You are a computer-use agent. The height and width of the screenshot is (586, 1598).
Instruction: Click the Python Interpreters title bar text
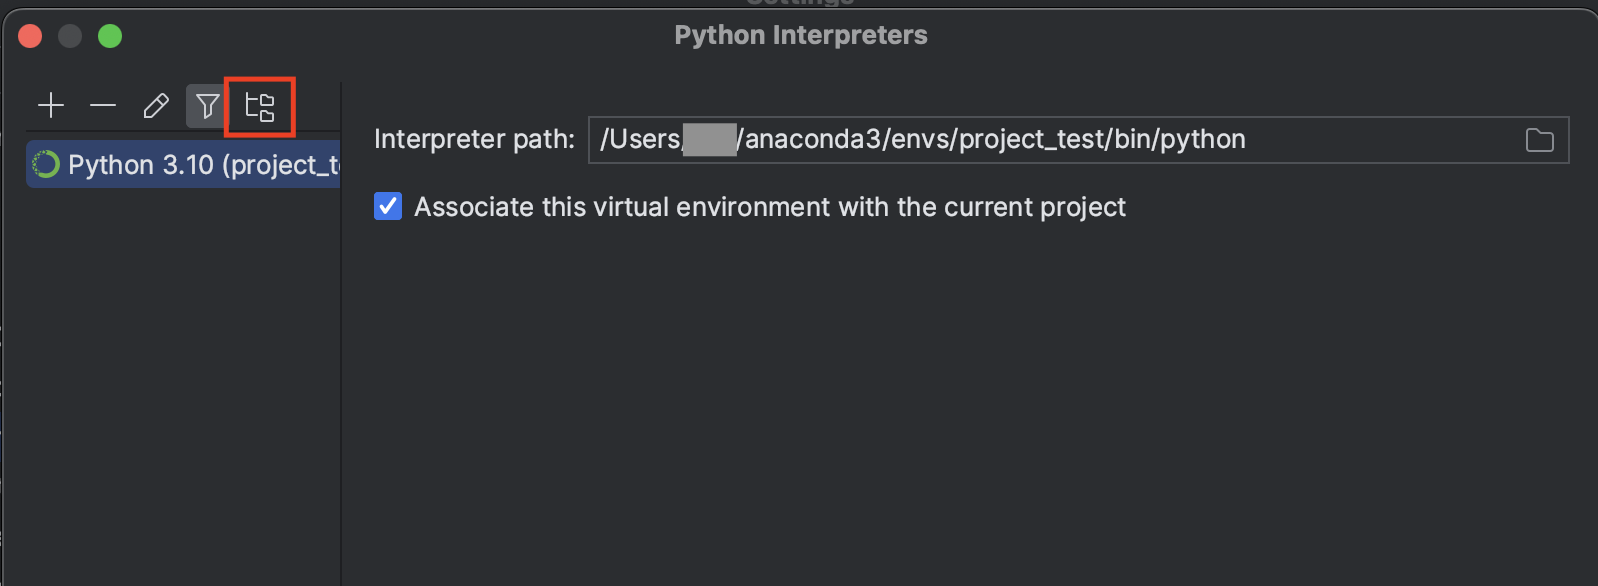tap(801, 35)
